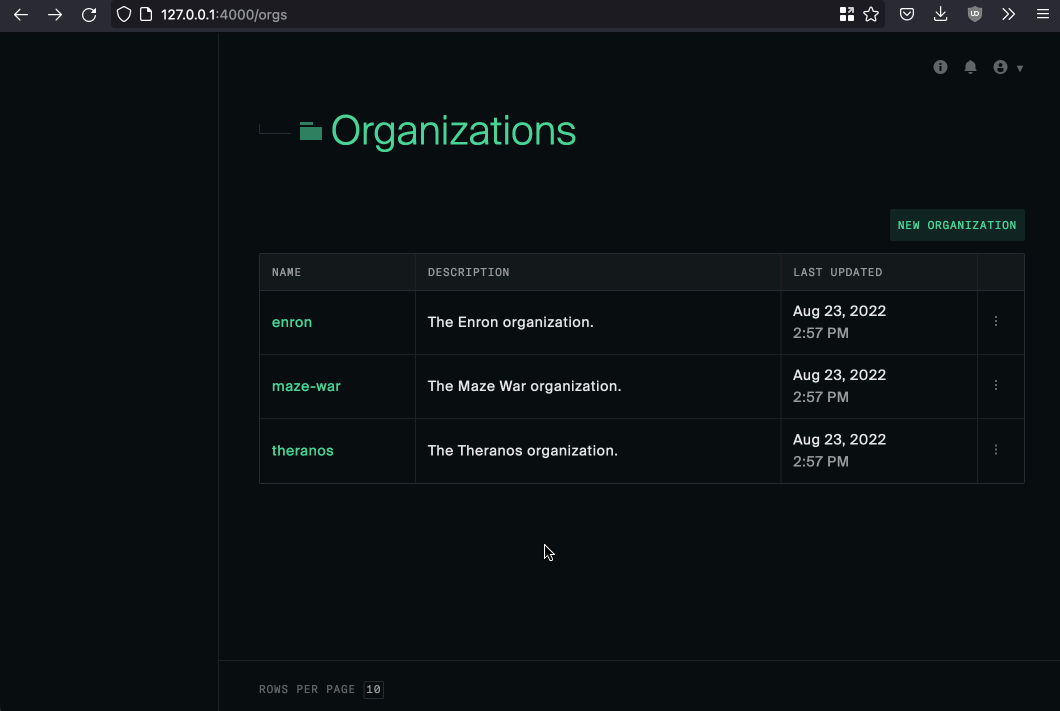Screen dimensions: 1060x711
Task: Click the Organizations page heading
Action: coord(453,130)
